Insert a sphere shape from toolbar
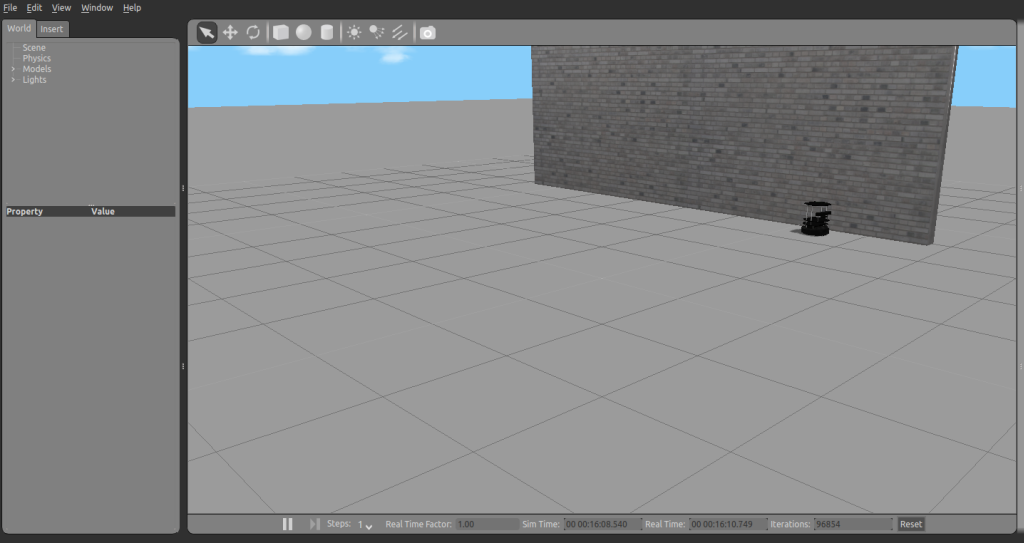1024x543 pixels. pyautogui.click(x=304, y=33)
